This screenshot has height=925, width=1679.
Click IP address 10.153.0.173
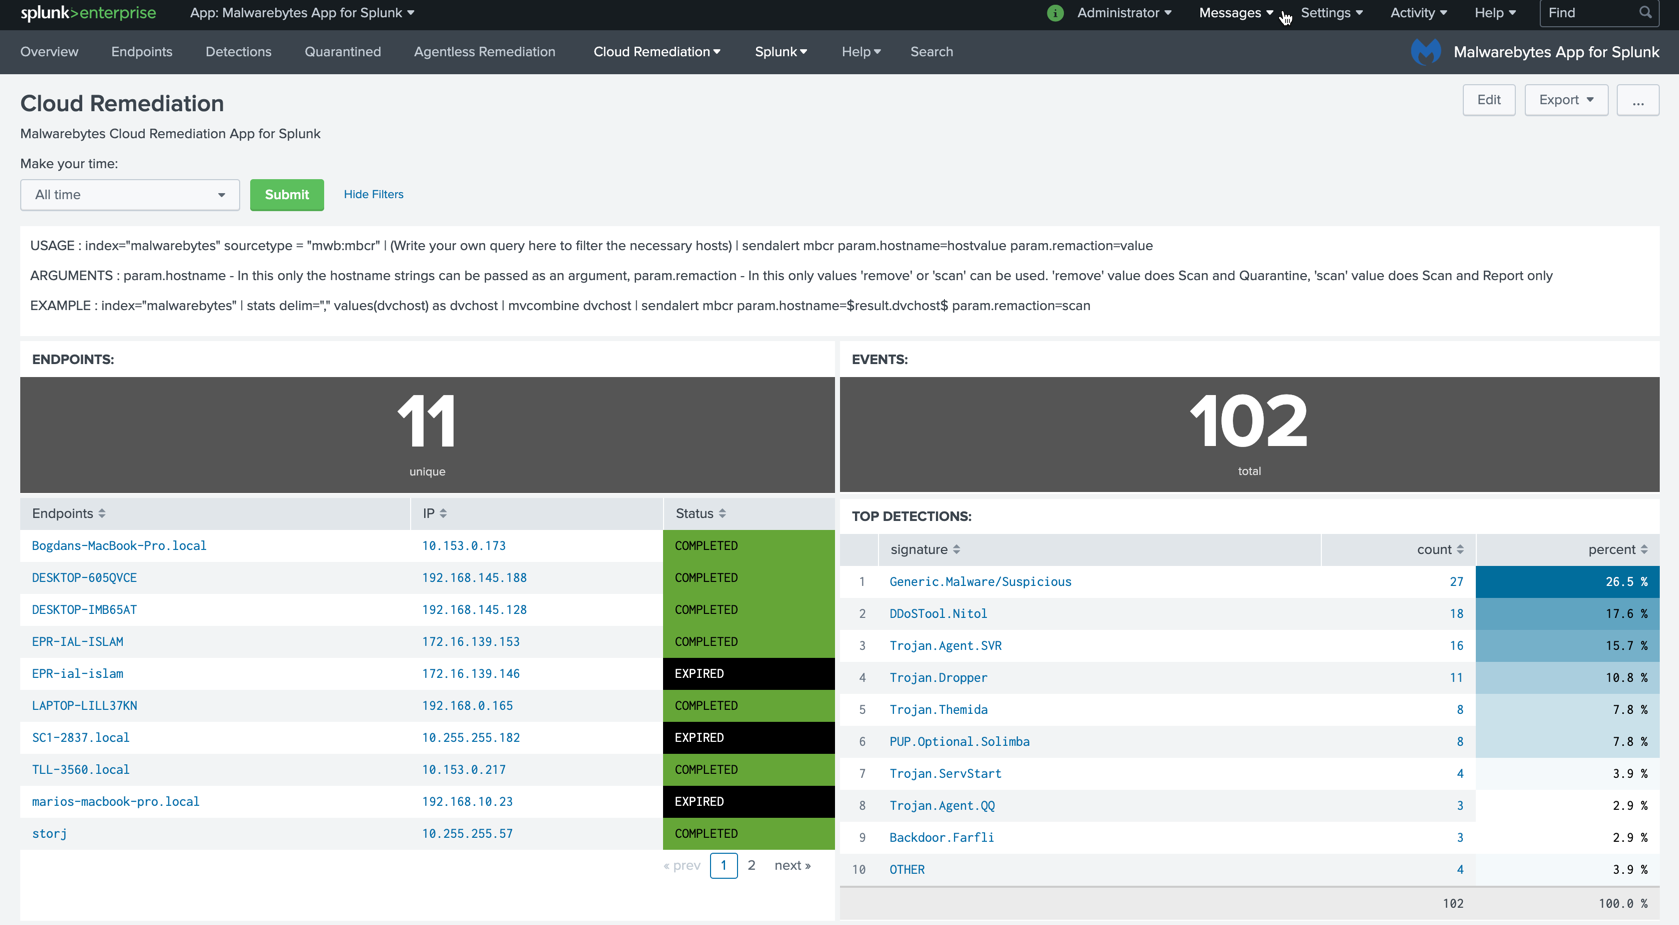click(464, 546)
